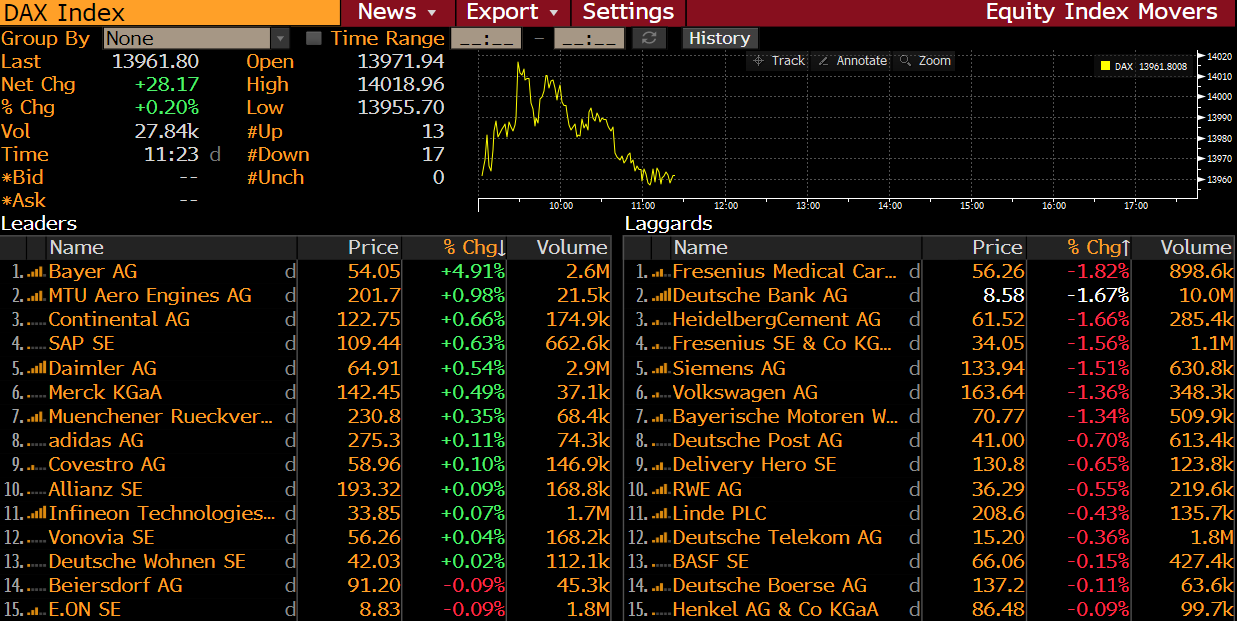
Task: Select Bayerische Motoren W name
Action: tap(785, 417)
